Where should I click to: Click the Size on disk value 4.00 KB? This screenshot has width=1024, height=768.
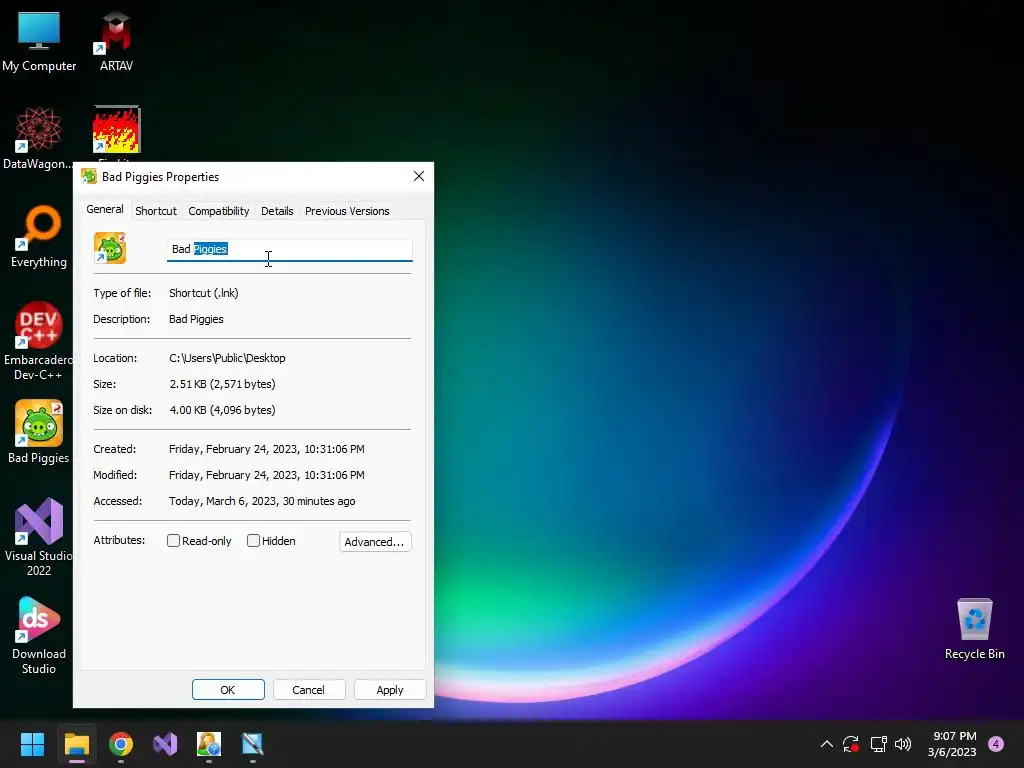click(x=222, y=410)
